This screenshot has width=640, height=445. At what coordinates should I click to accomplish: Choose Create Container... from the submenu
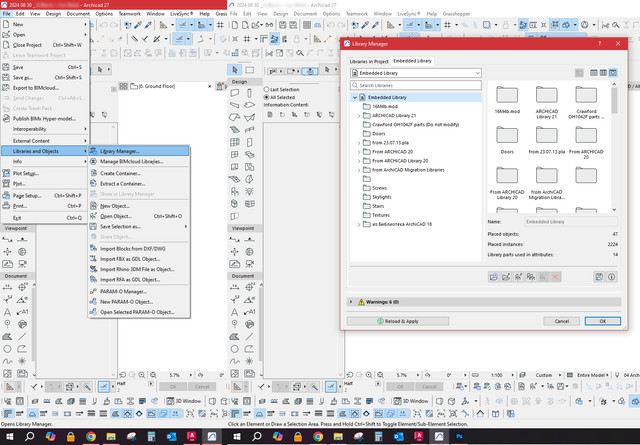pyautogui.click(x=139, y=174)
